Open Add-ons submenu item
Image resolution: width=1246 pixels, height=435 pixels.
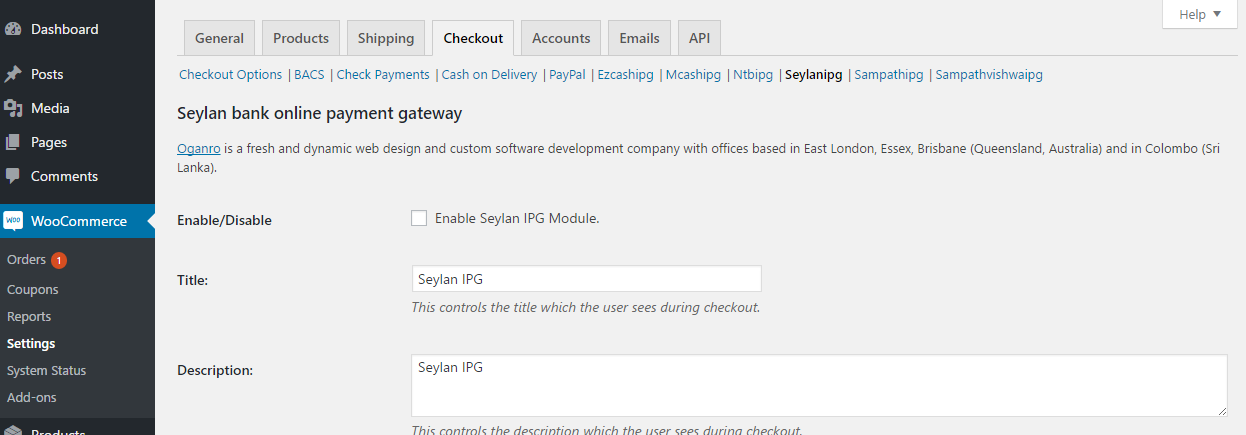click(x=32, y=397)
